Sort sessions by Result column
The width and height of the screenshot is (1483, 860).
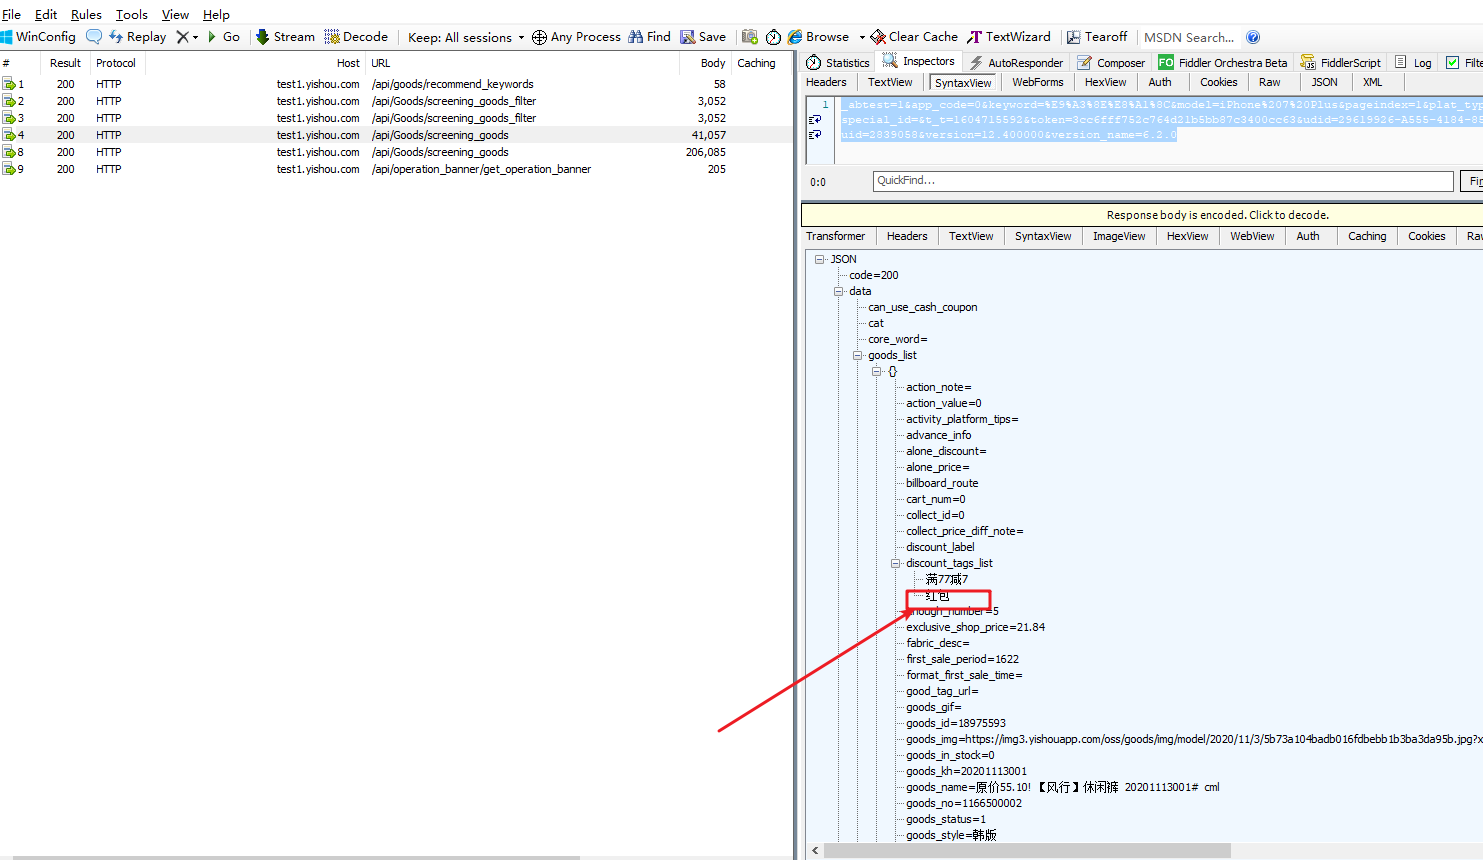pyautogui.click(x=65, y=63)
